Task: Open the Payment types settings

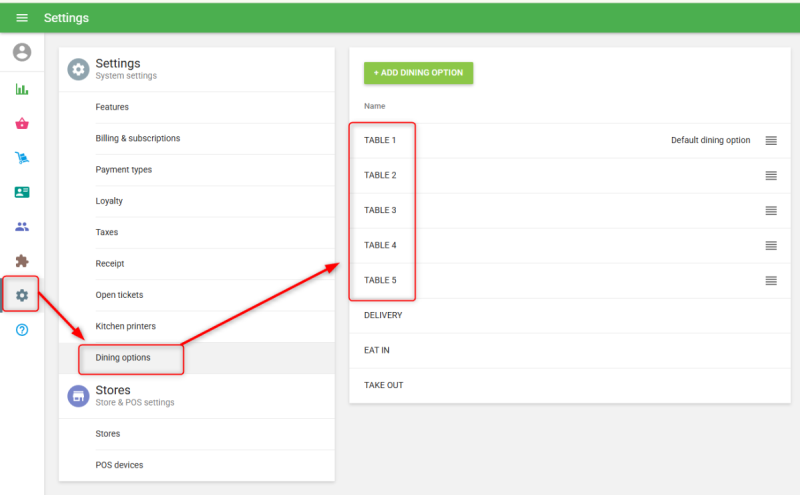Action: pyautogui.click(x=124, y=170)
